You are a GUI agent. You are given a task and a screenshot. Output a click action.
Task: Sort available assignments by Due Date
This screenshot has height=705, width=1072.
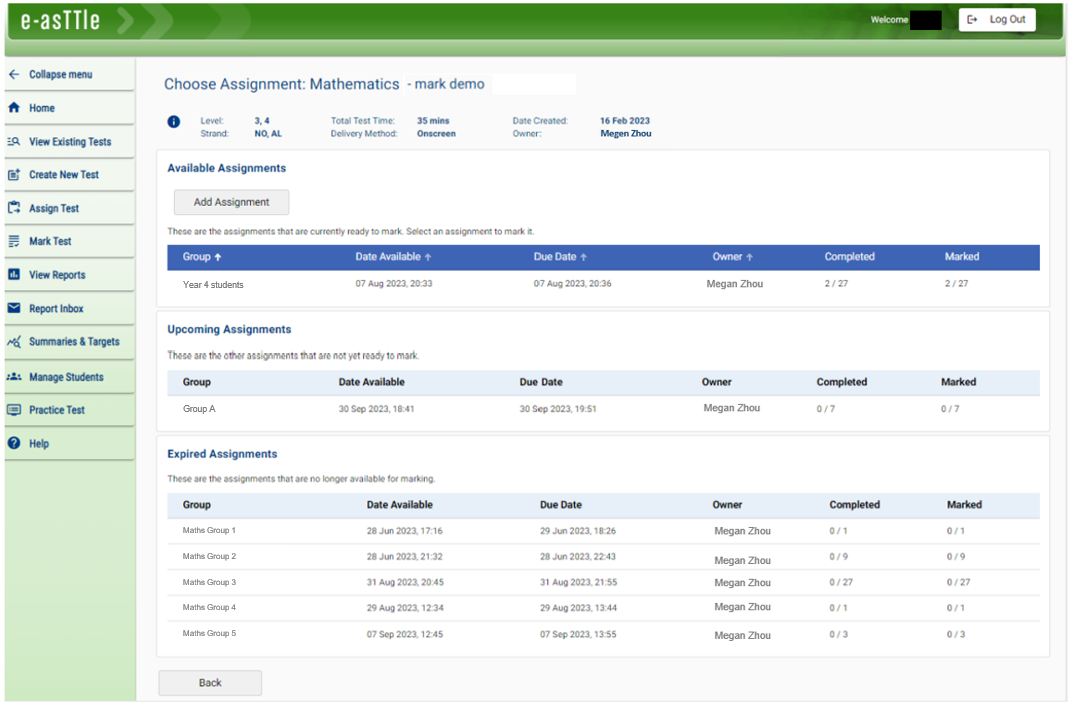560,257
